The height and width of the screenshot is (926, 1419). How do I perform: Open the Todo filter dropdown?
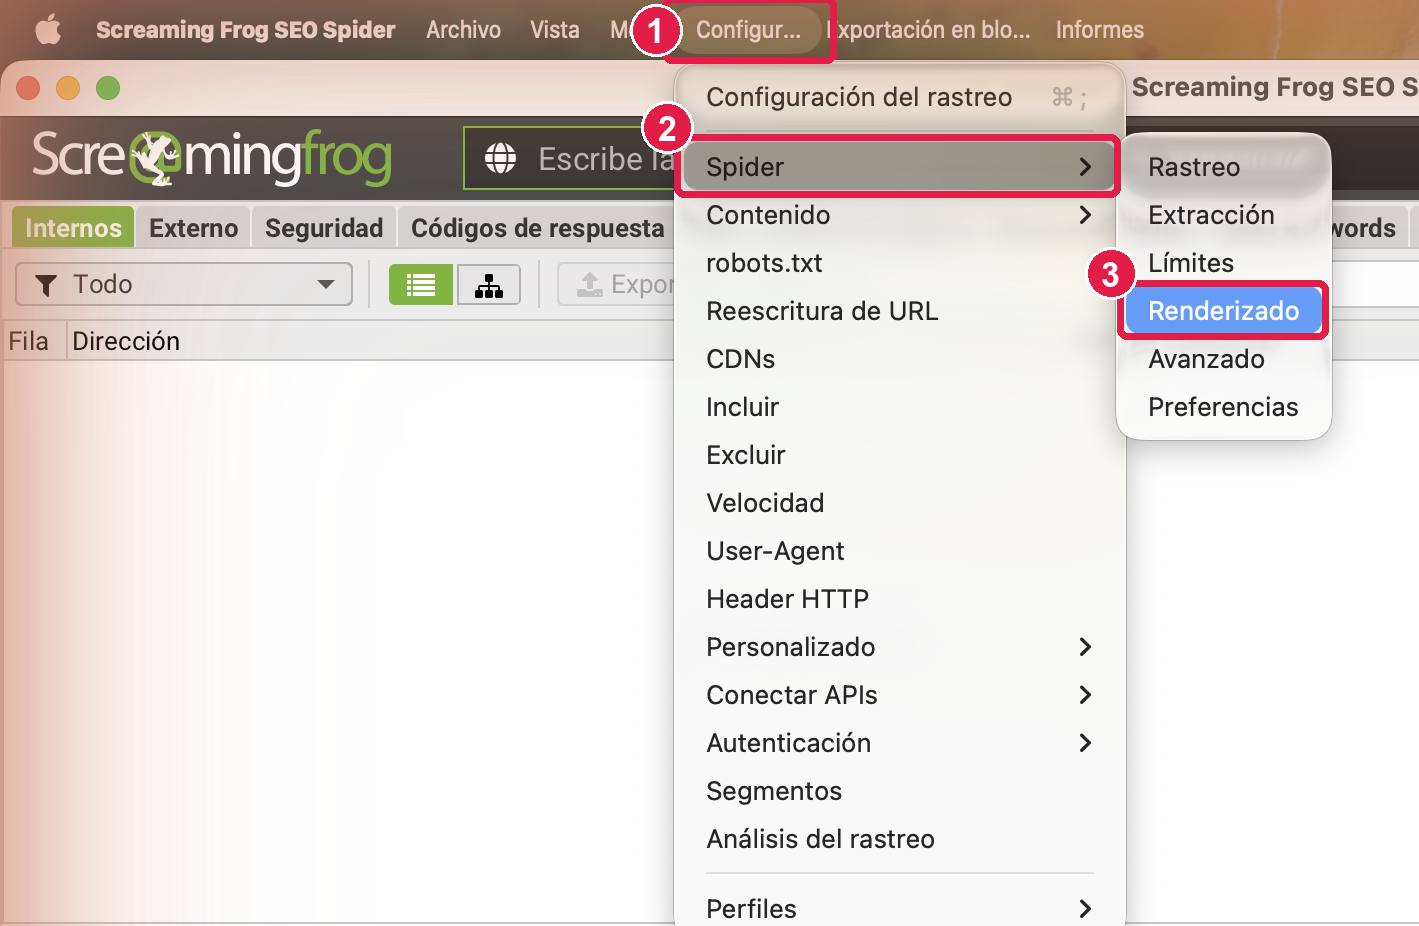click(x=184, y=284)
